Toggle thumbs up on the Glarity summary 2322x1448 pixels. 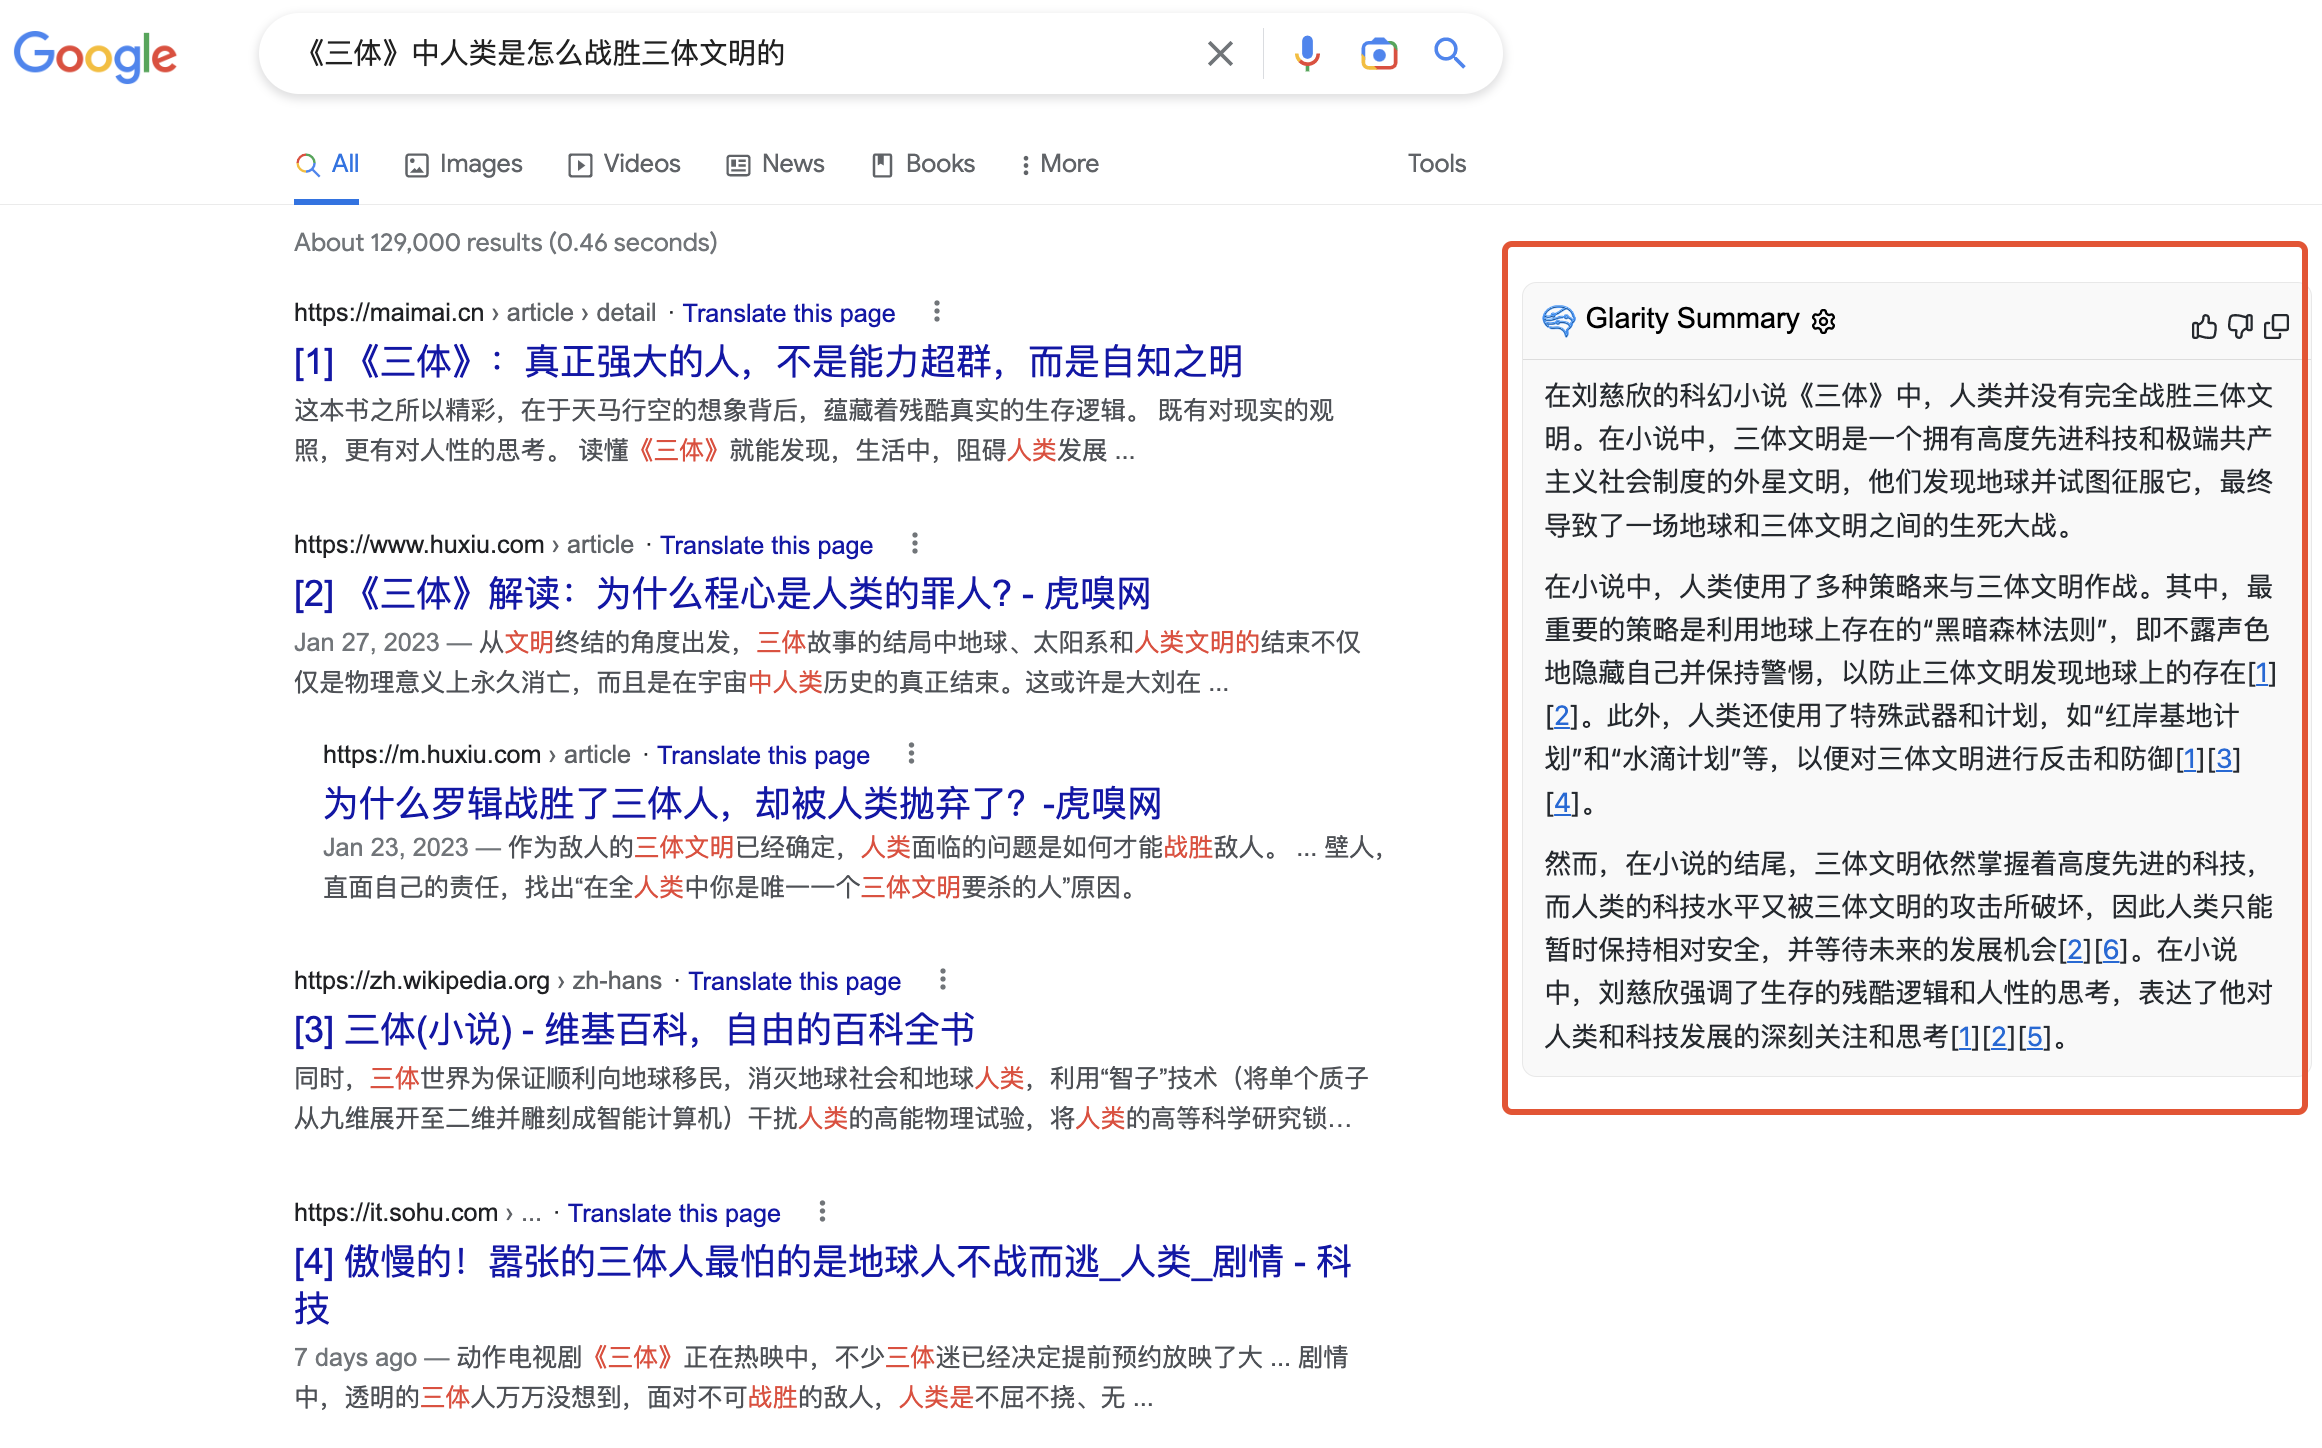[x=2205, y=326]
